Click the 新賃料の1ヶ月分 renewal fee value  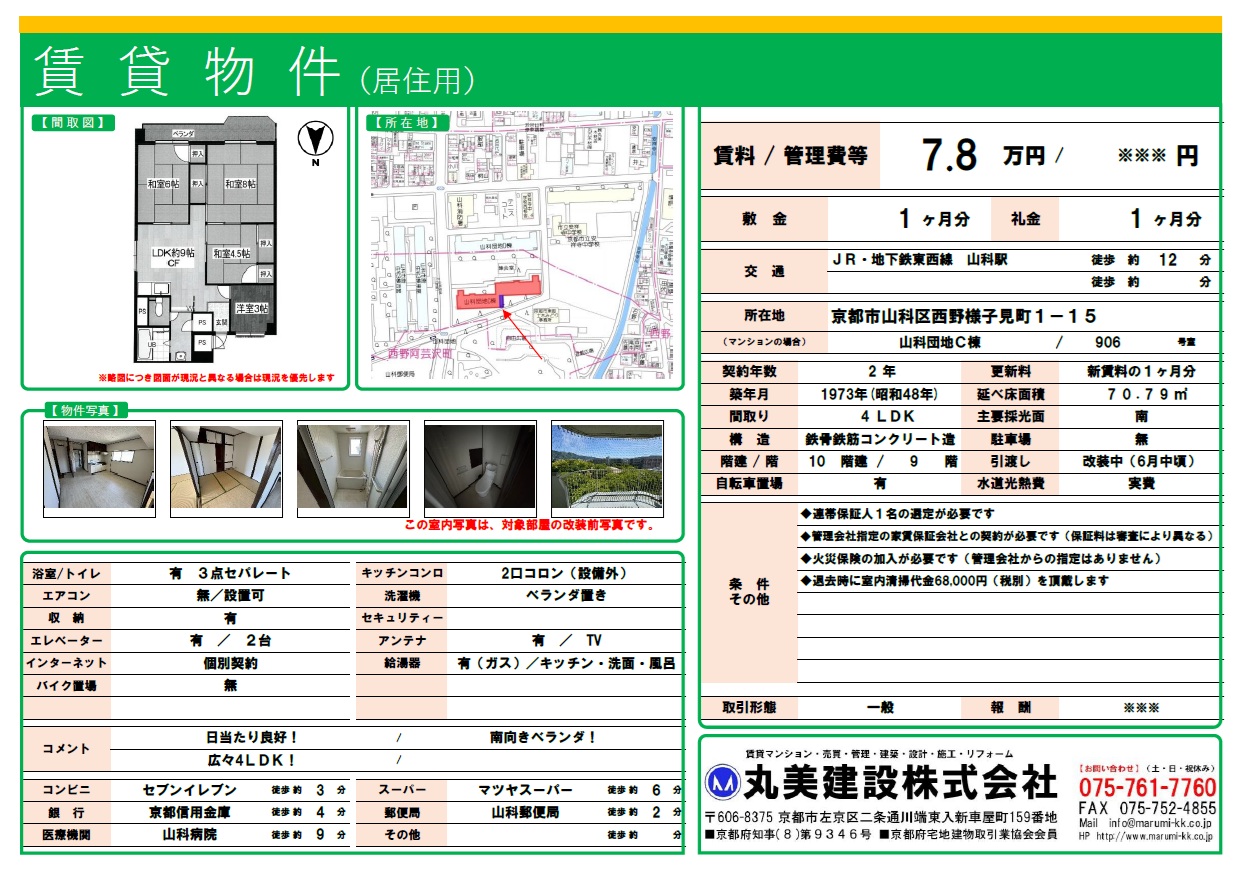(1141, 371)
